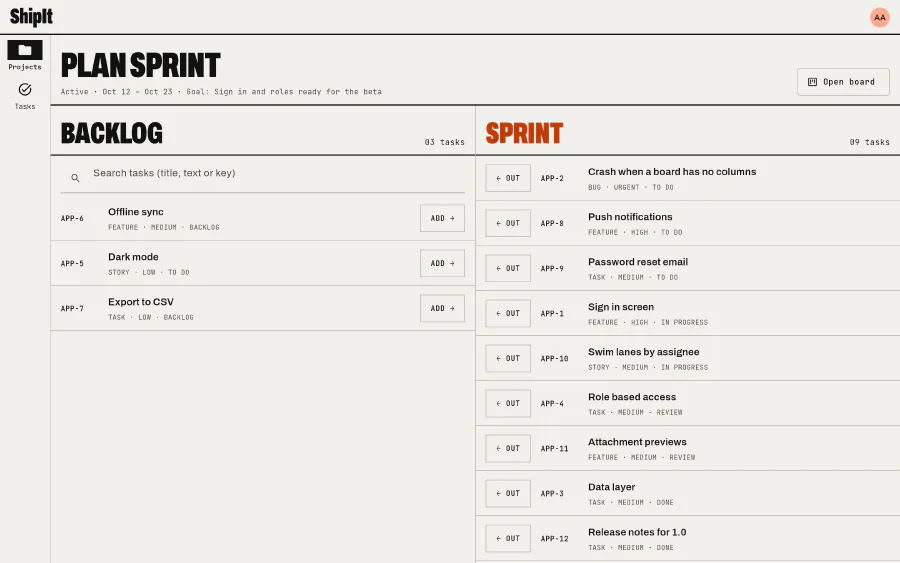Open the Push notifications task title
Screen dimensions: 900x563
click(x=630, y=217)
